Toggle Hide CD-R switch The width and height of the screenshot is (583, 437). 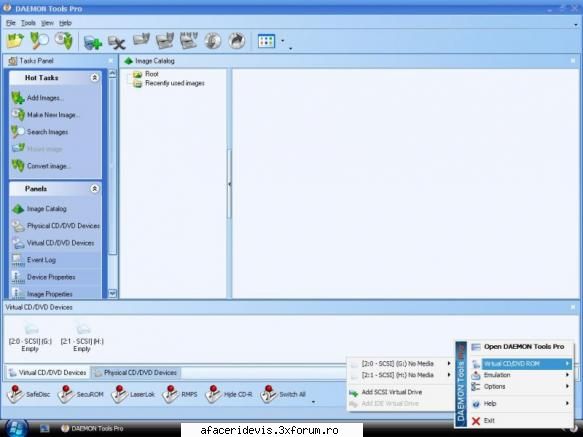pyautogui.click(x=229, y=394)
